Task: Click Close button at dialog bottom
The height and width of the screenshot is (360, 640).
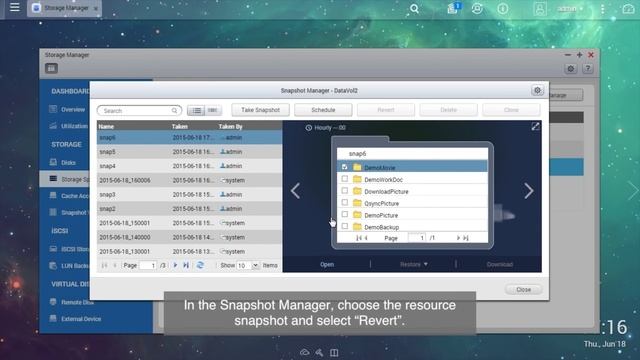Action: pyautogui.click(x=524, y=289)
